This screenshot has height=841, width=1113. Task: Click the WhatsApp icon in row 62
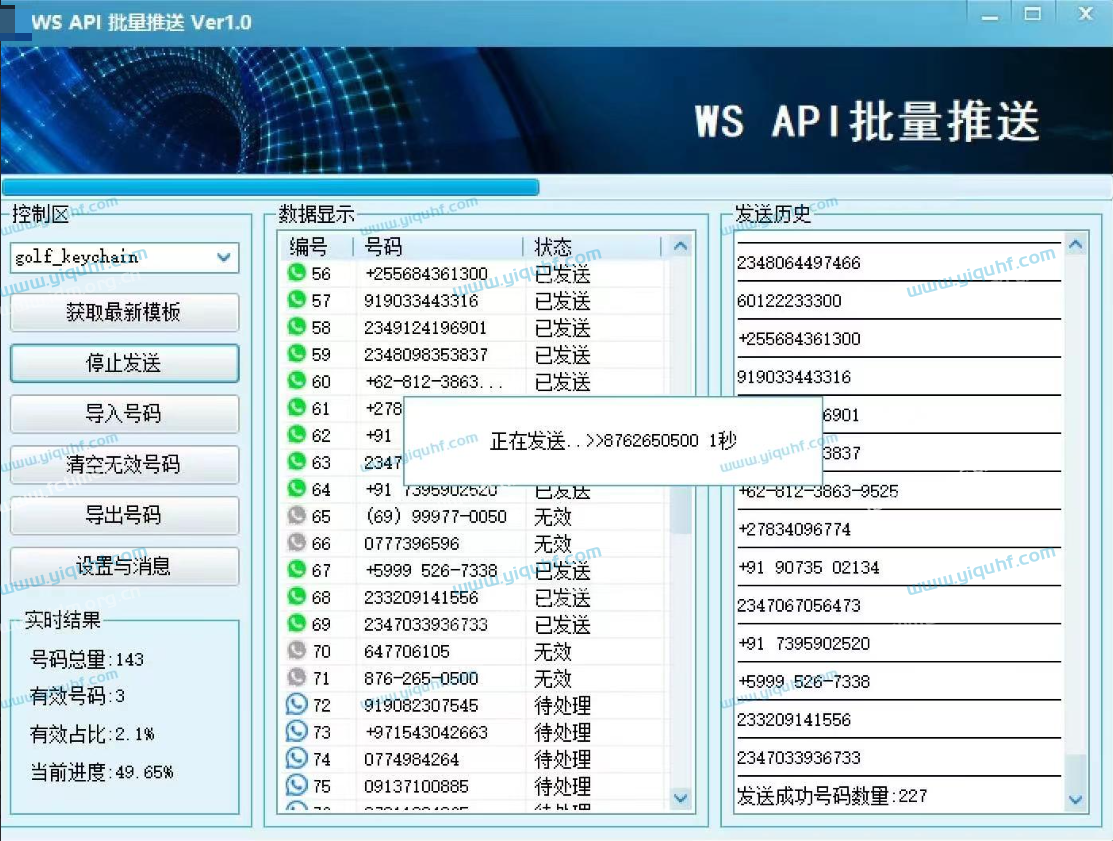pyautogui.click(x=297, y=434)
